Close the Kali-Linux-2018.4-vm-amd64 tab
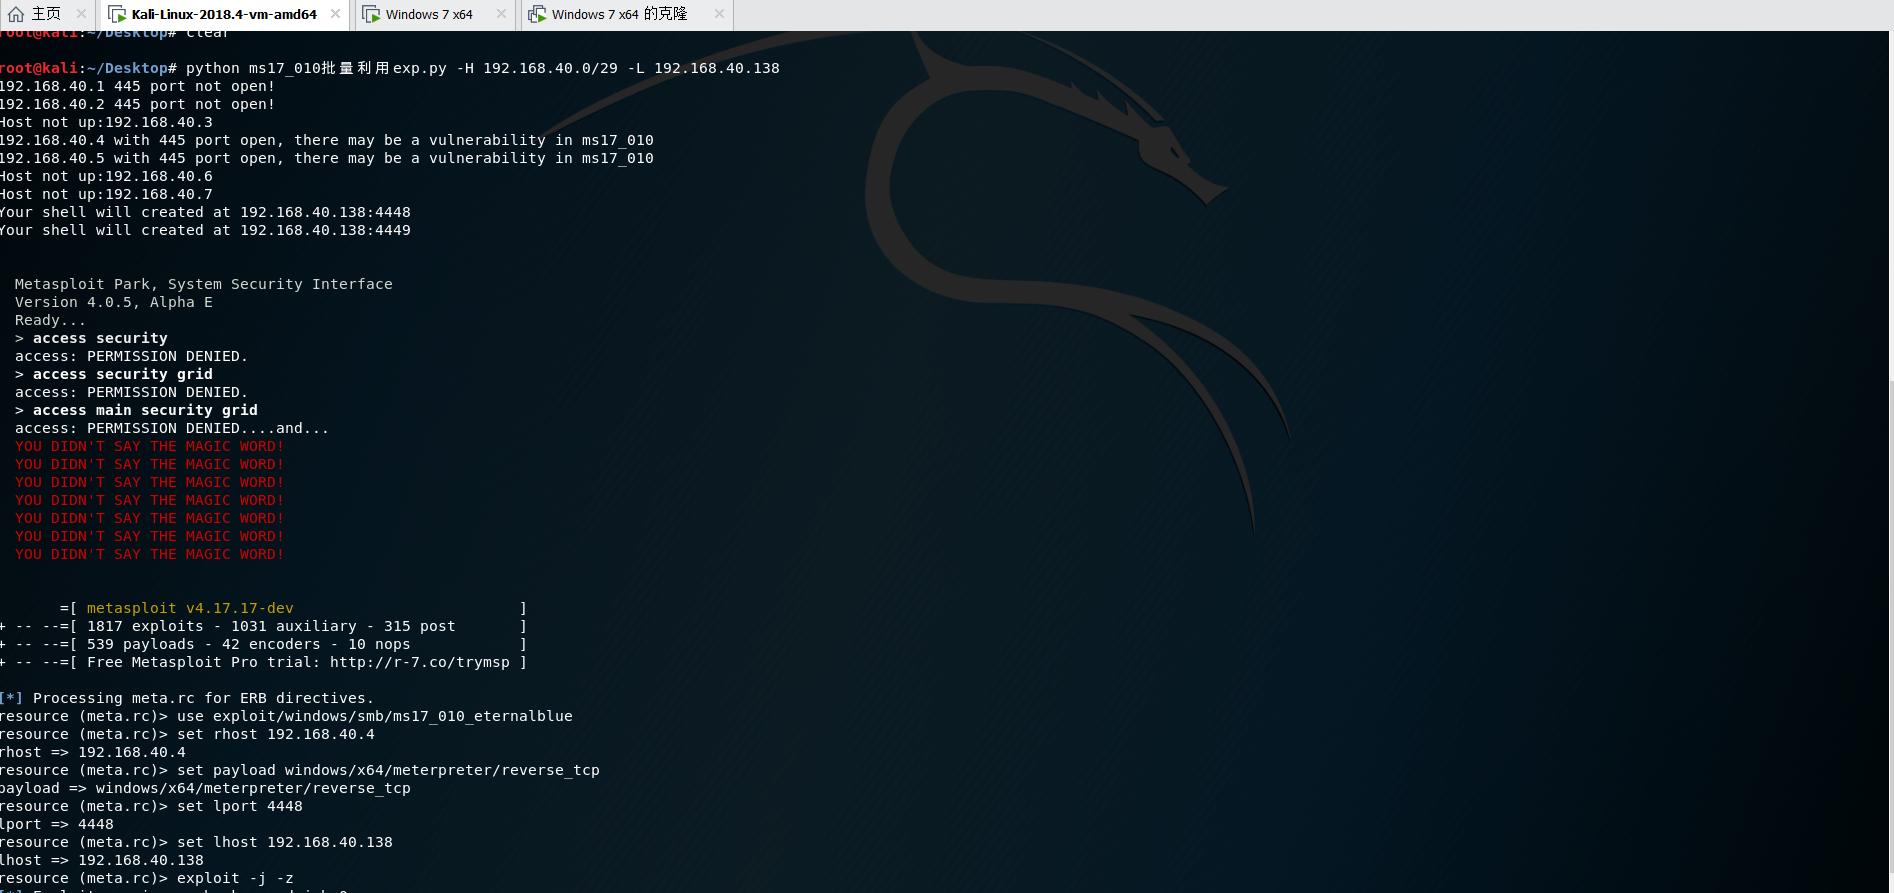The height and width of the screenshot is (893, 1894). click(x=335, y=14)
